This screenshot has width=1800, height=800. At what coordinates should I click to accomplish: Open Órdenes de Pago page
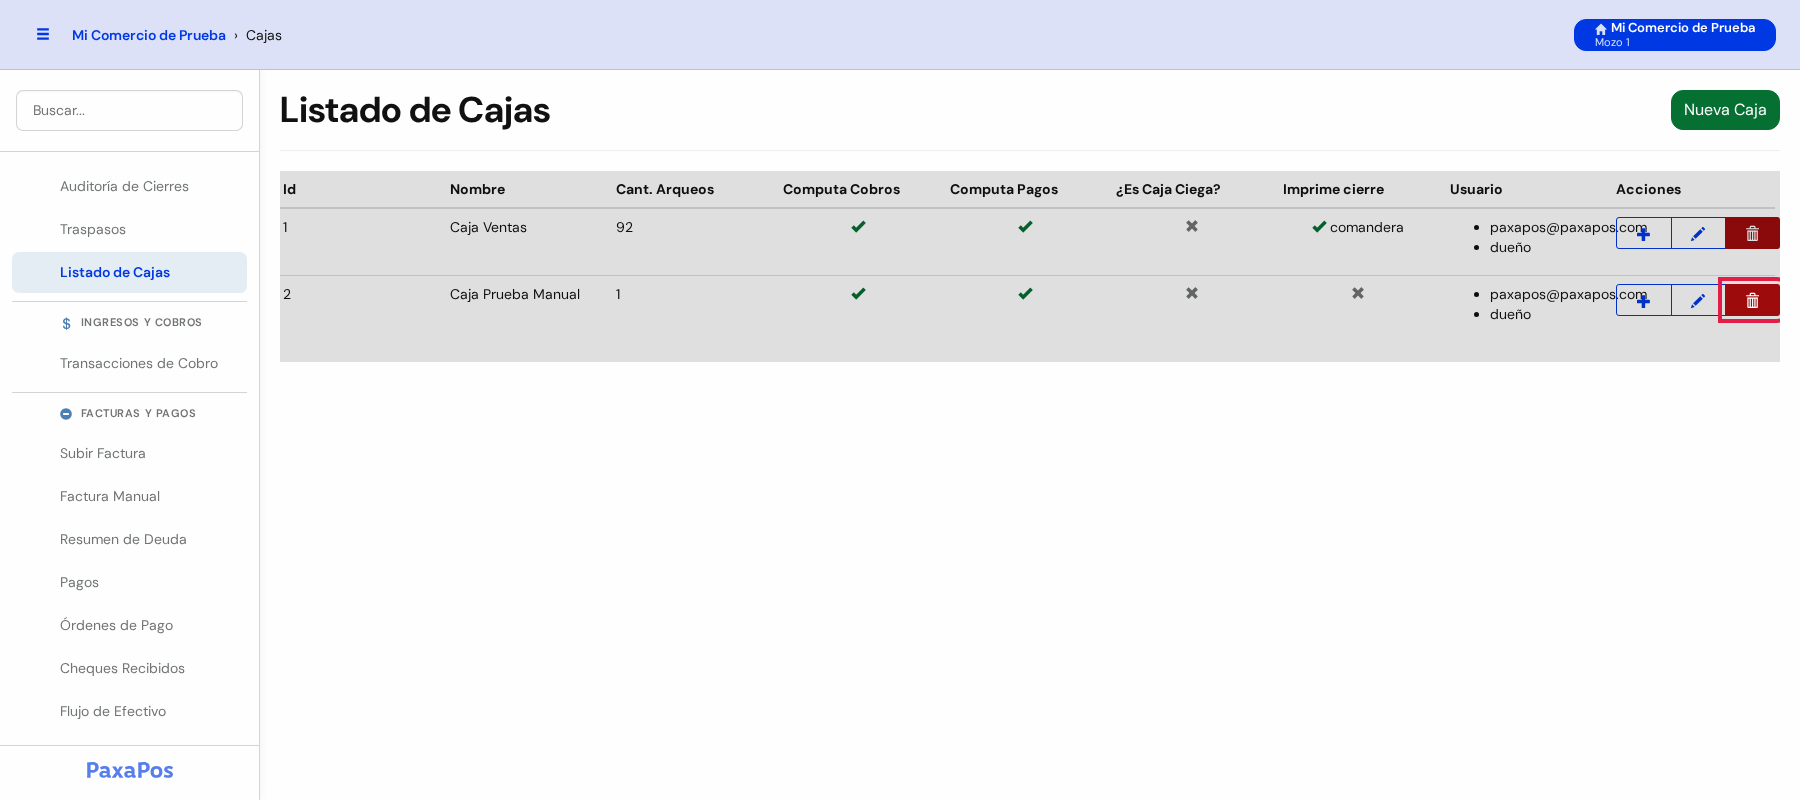[x=129, y=625]
